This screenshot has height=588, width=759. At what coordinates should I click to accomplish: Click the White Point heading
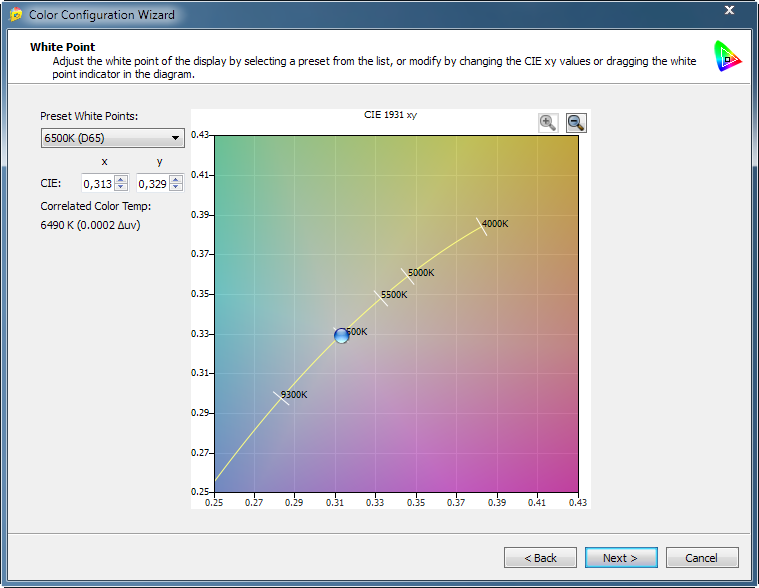[62, 47]
